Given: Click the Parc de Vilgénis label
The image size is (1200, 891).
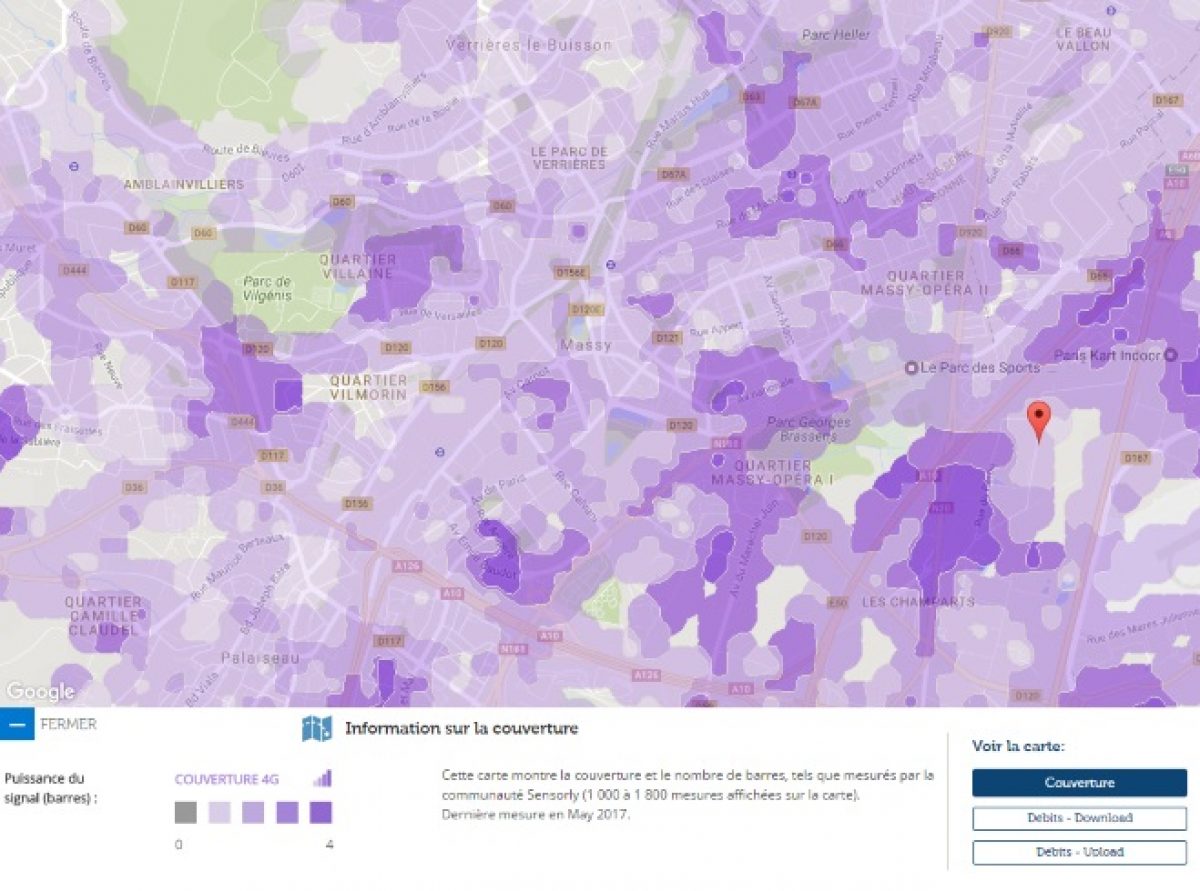Looking at the screenshot, I should (x=266, y=288).
